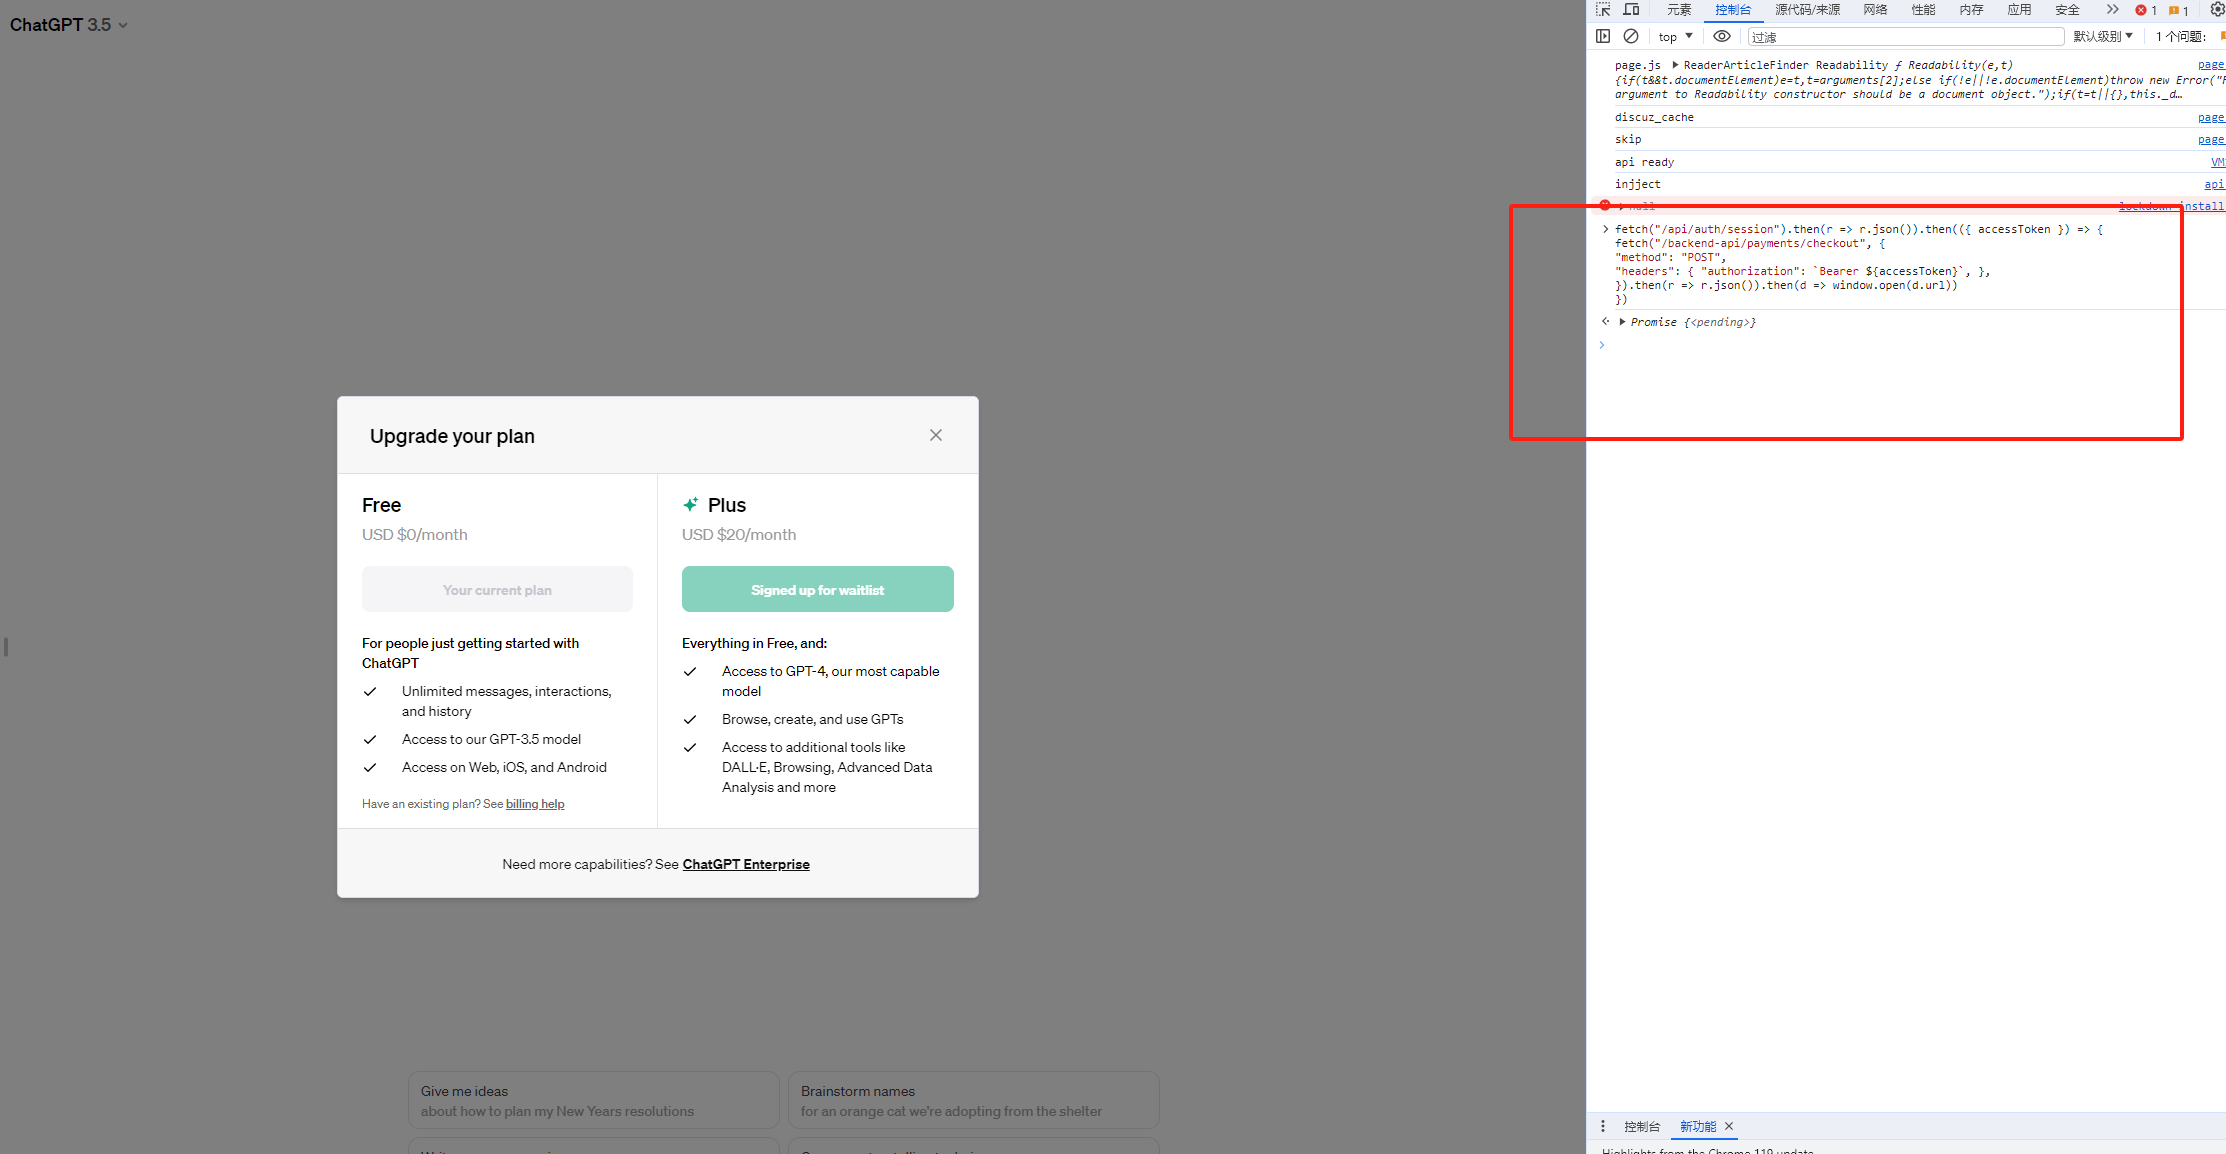Viewport: 2226px width, 1154px height.
Task: Clear the console with the ban icon
Action: (1631, 36)
